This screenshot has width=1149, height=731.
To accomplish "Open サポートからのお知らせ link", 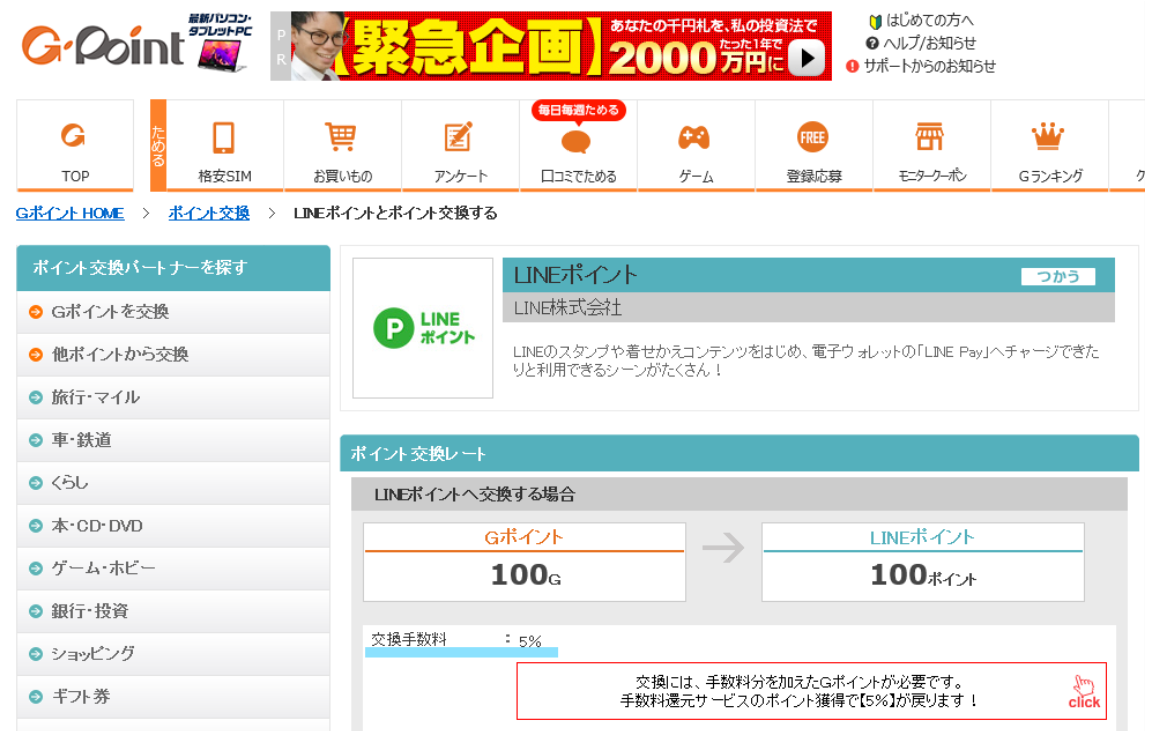I will [929, 67].
